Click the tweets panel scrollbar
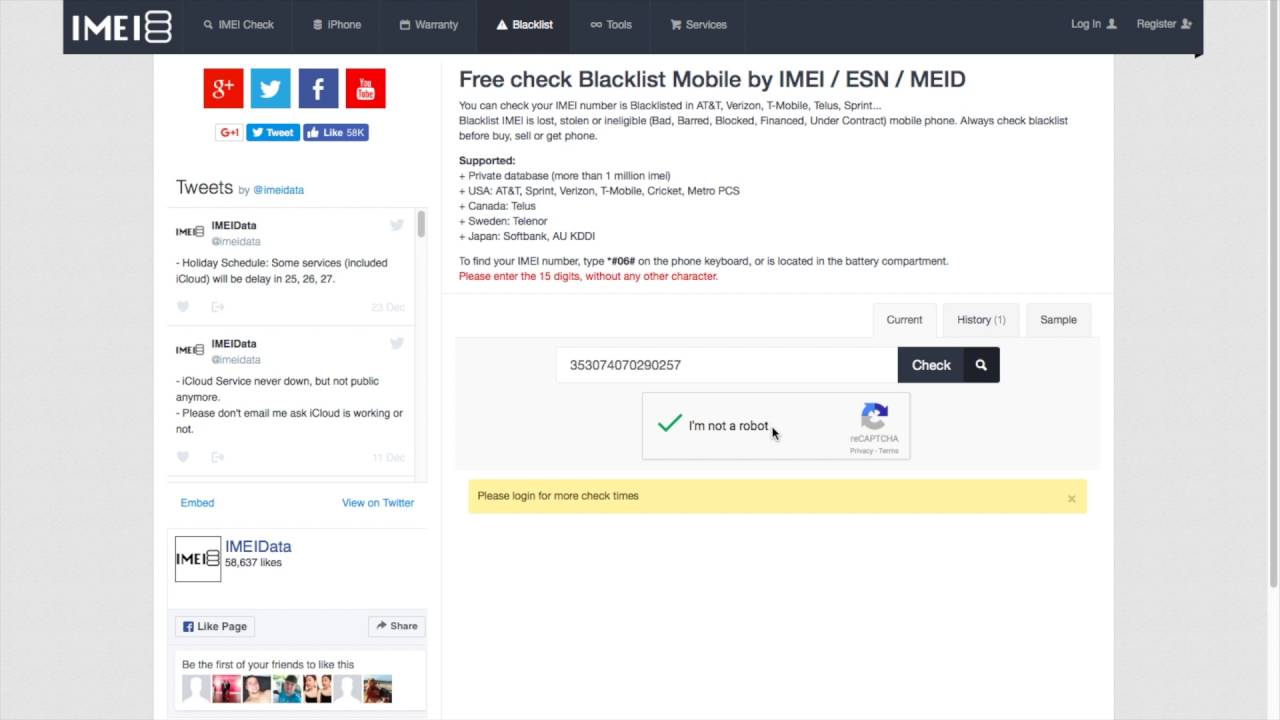Viewport: 1280px width, 720px height. coord(422,225)
